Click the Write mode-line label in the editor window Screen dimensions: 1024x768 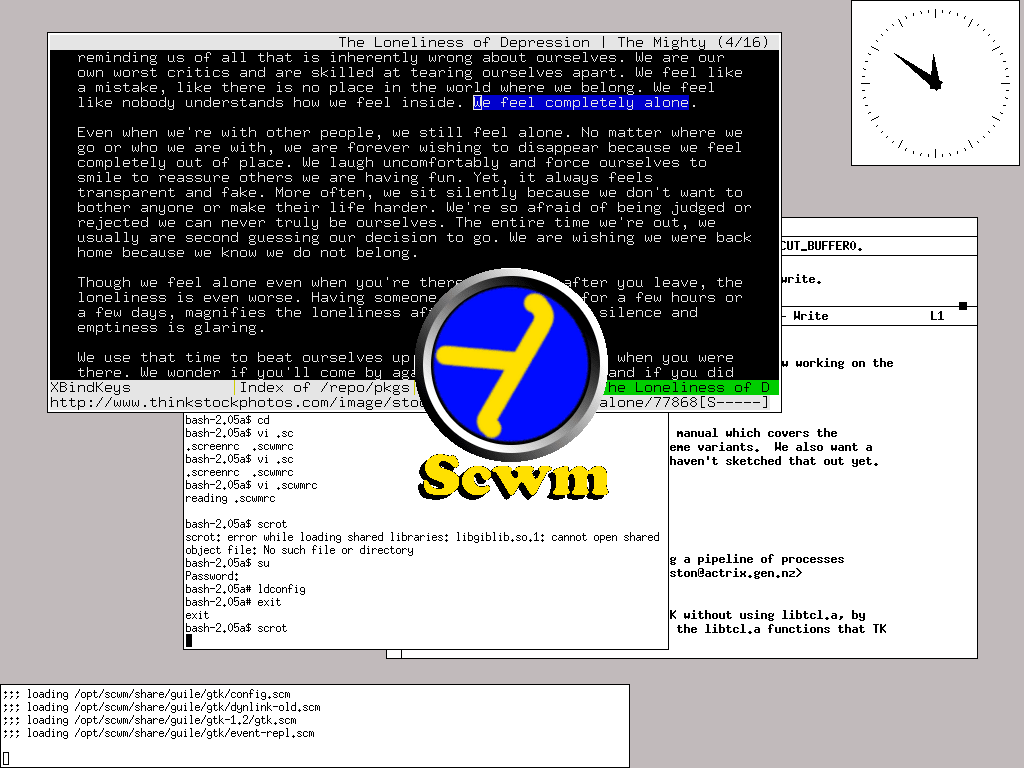[x=810, y=316]
